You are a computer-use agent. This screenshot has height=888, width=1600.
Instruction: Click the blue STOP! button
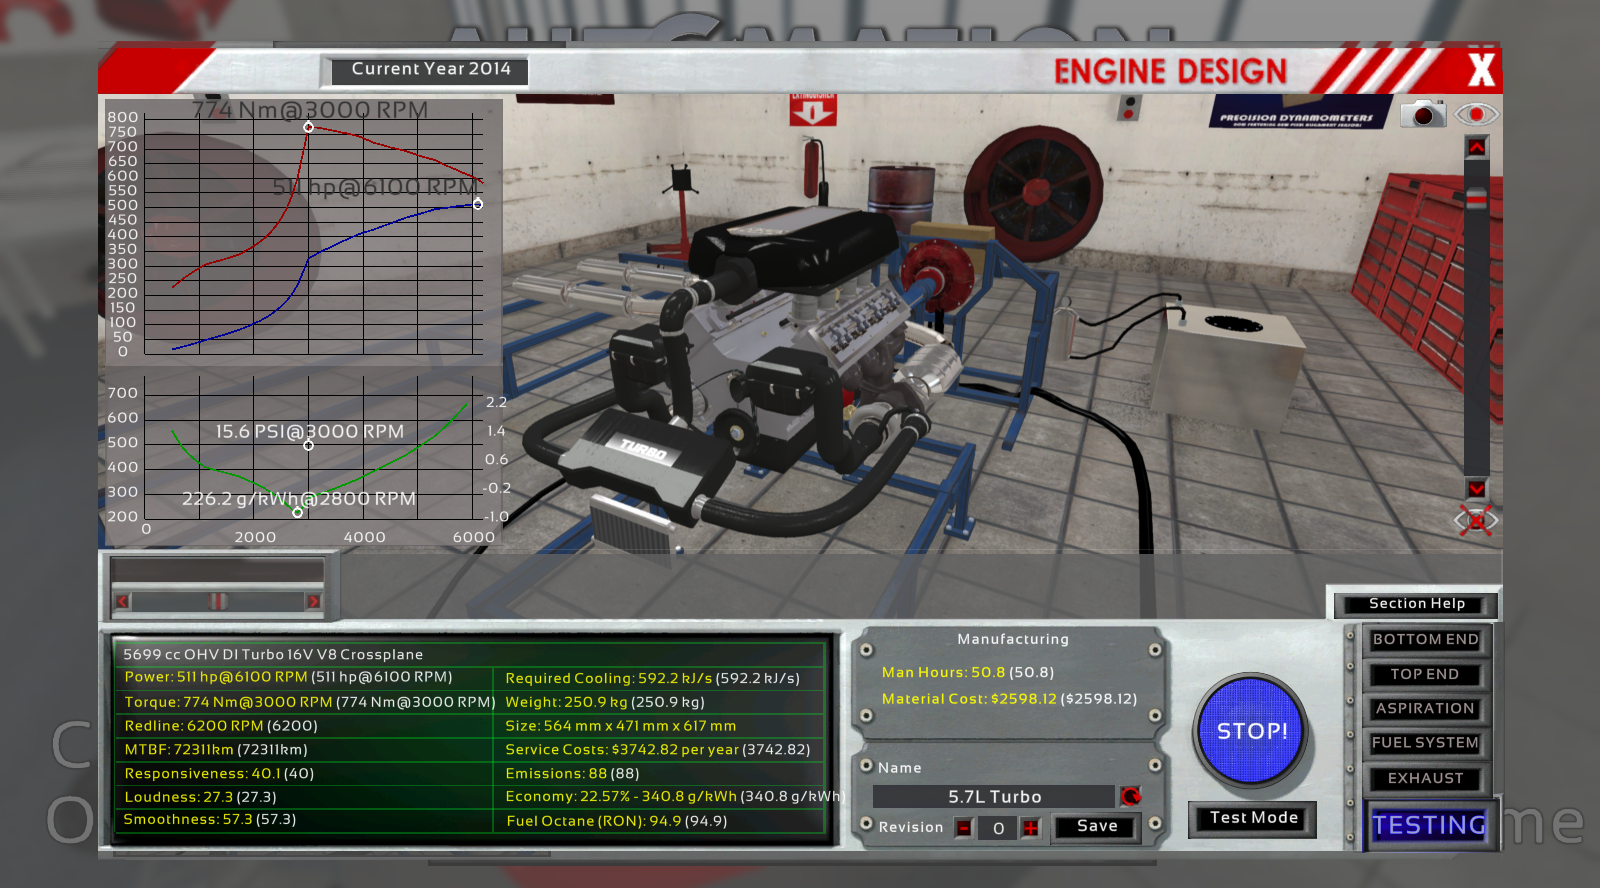point(1252,731)
